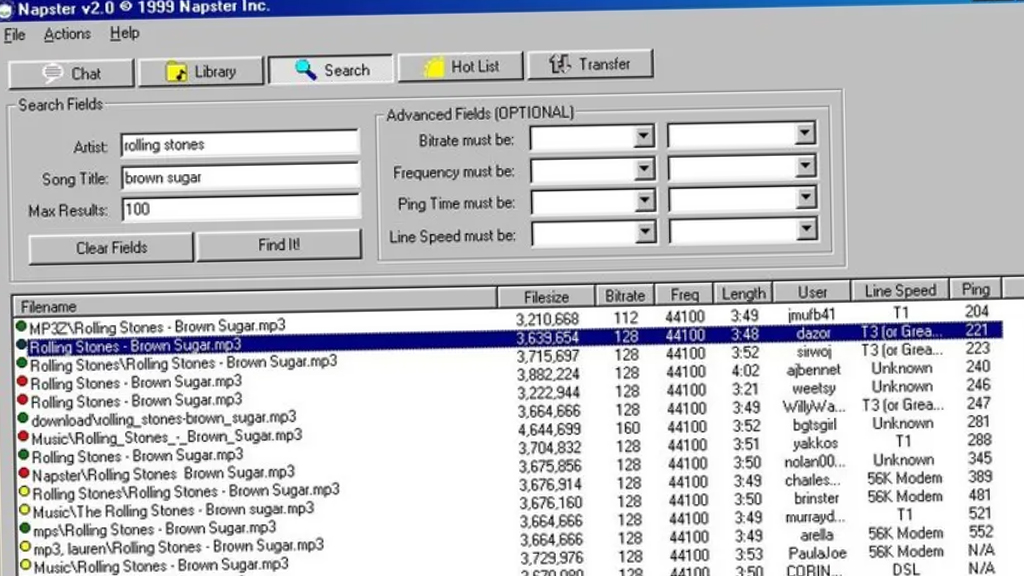Click the Napster icon in the title bar

[5, 10]
